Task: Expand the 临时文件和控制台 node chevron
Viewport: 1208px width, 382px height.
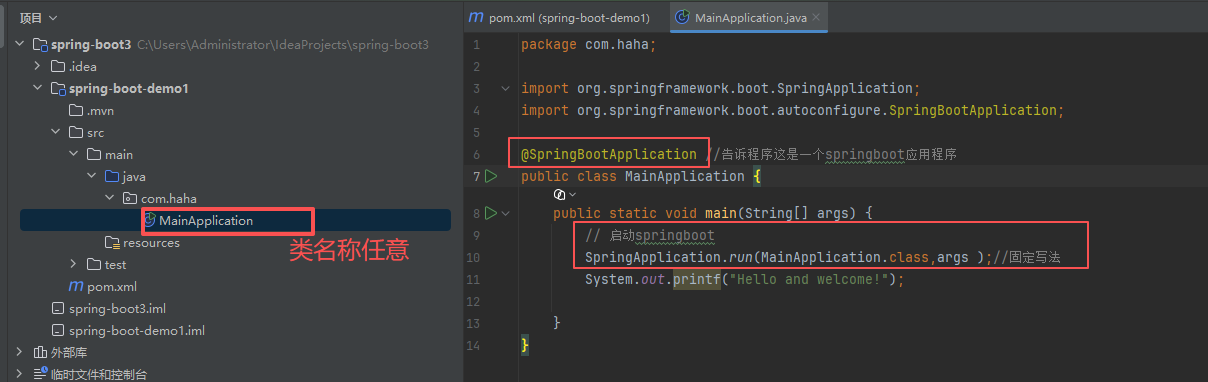Action: (x=20, y=374)
